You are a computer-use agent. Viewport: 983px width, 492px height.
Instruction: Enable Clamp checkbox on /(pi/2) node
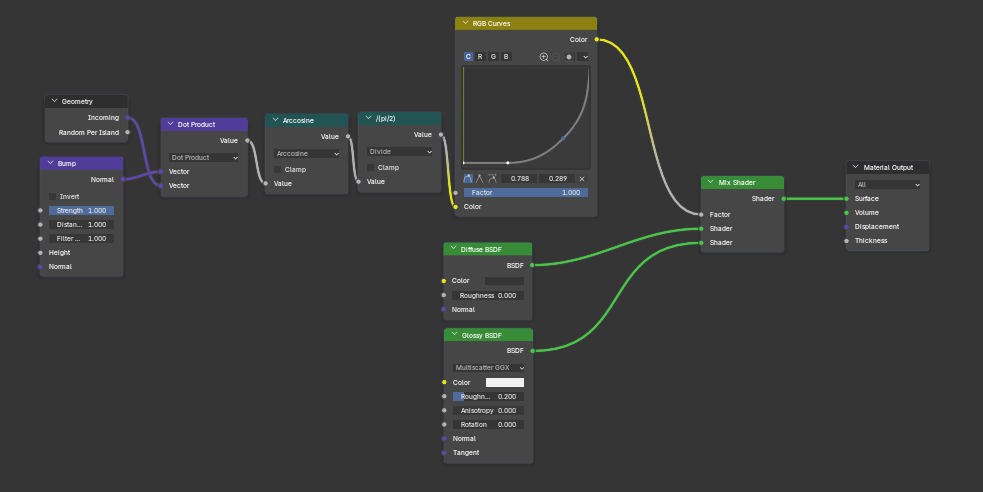click(371, 167)
